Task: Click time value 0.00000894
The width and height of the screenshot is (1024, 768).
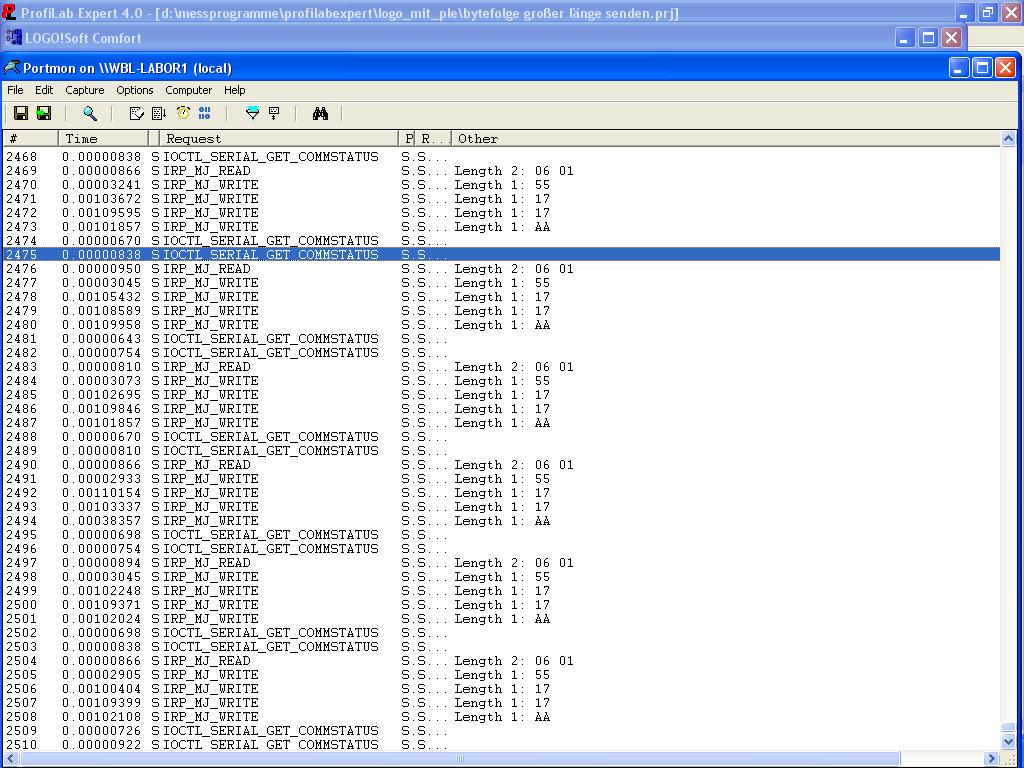Action: pyautogui.click(x=101, y=563)
